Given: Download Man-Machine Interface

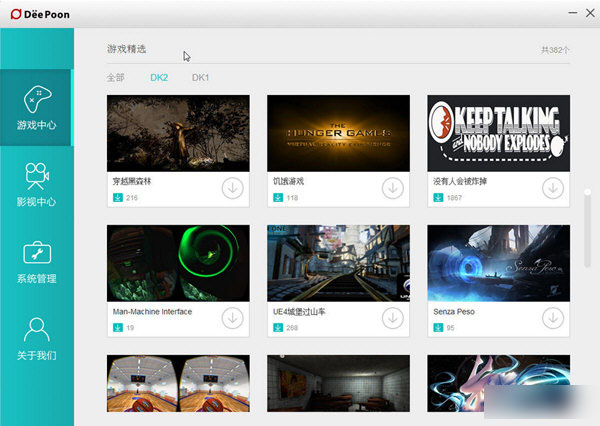Looking at the screenshot, I should click(x=232, y=318).
